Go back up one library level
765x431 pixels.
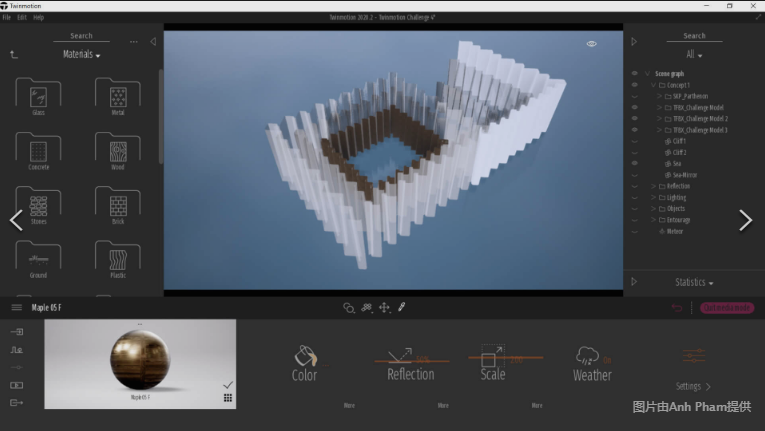(x=14, y=55)
